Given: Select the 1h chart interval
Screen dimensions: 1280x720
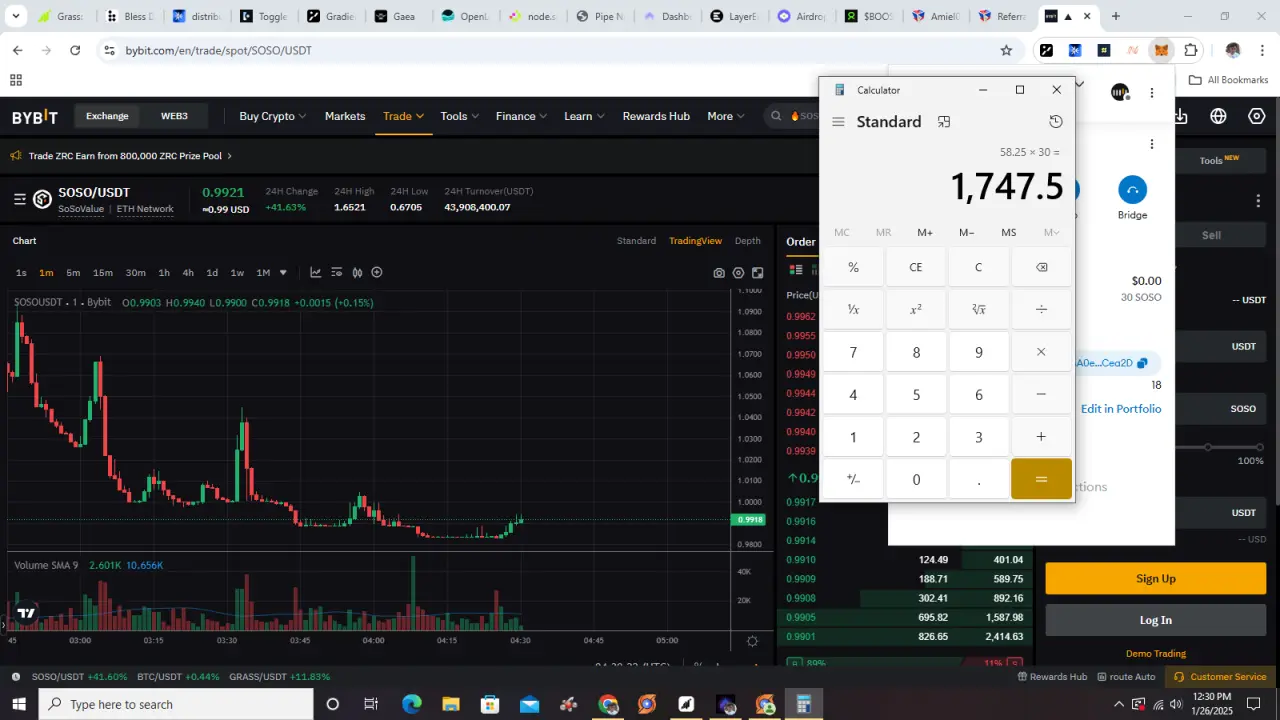Looking at the screenshot, I should tap(164, 273).
